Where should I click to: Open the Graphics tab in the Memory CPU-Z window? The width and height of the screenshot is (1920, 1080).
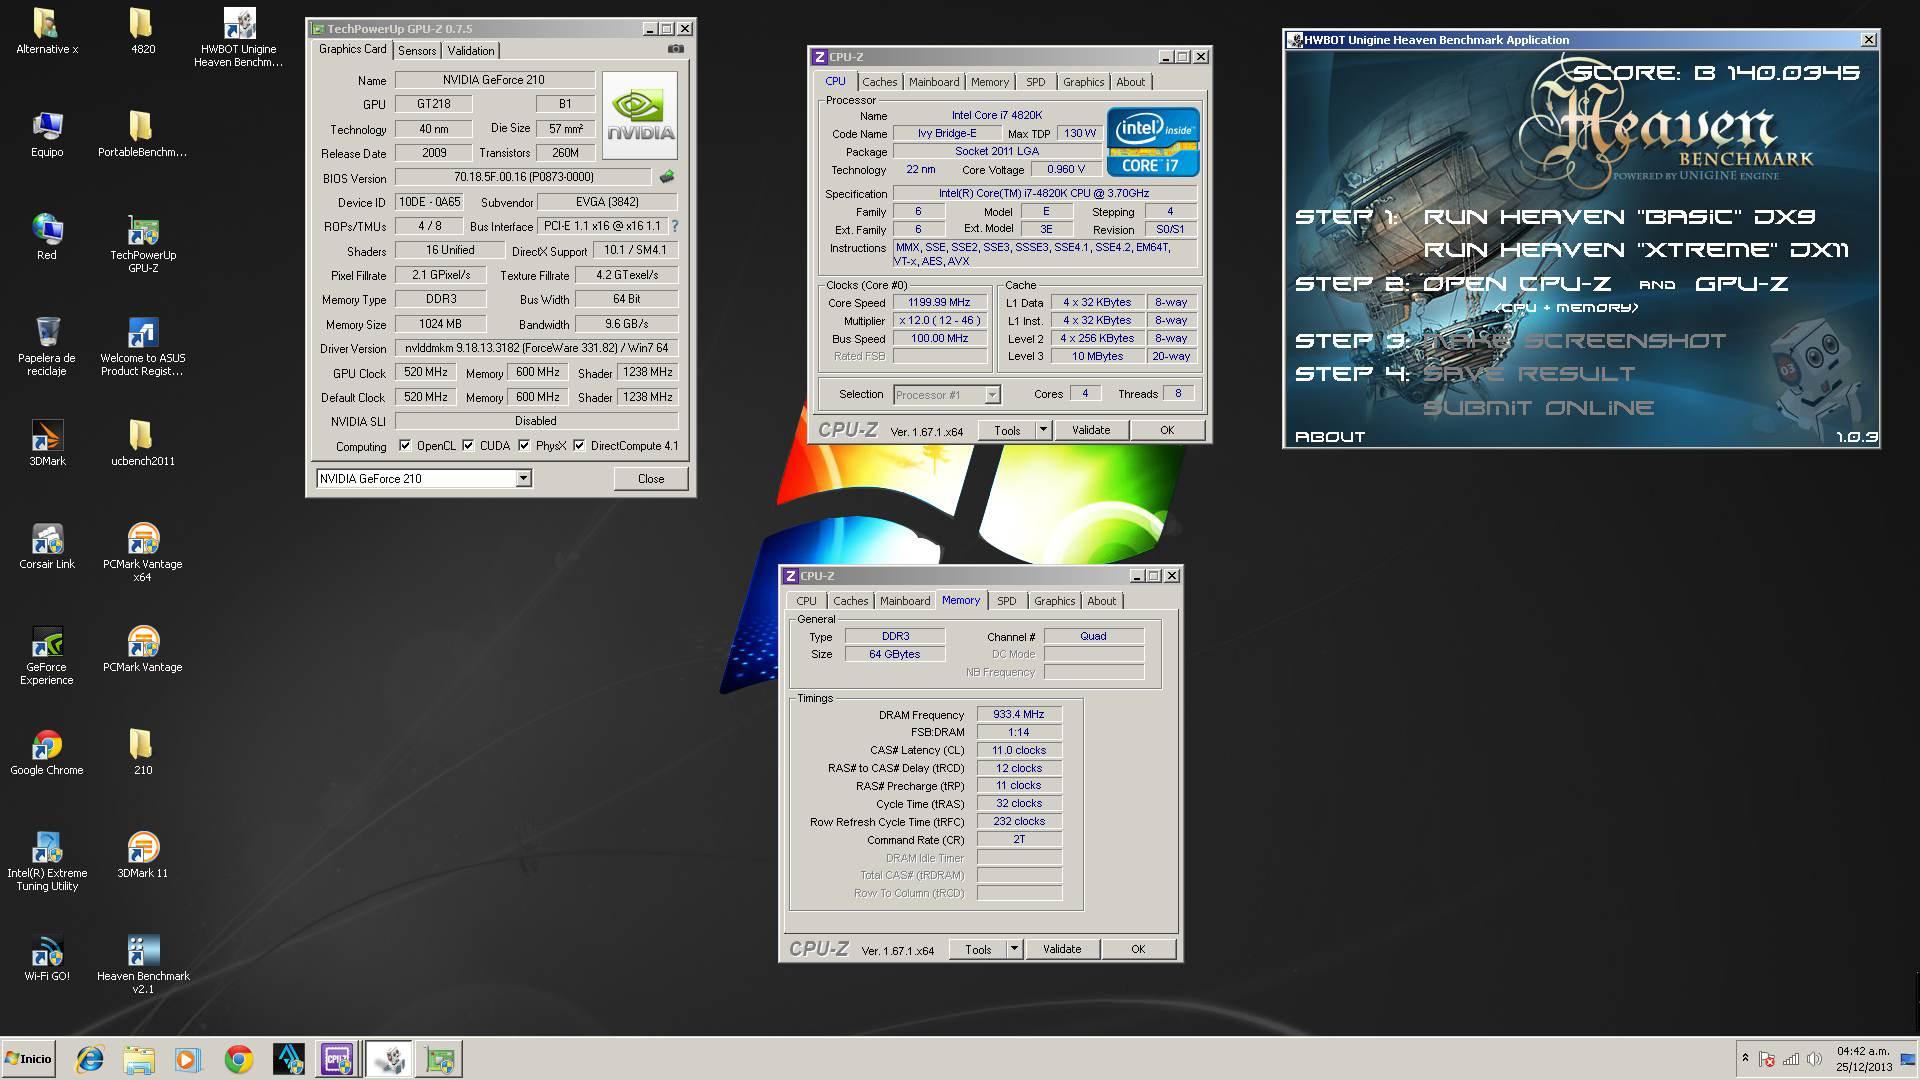click(1055, 601)
